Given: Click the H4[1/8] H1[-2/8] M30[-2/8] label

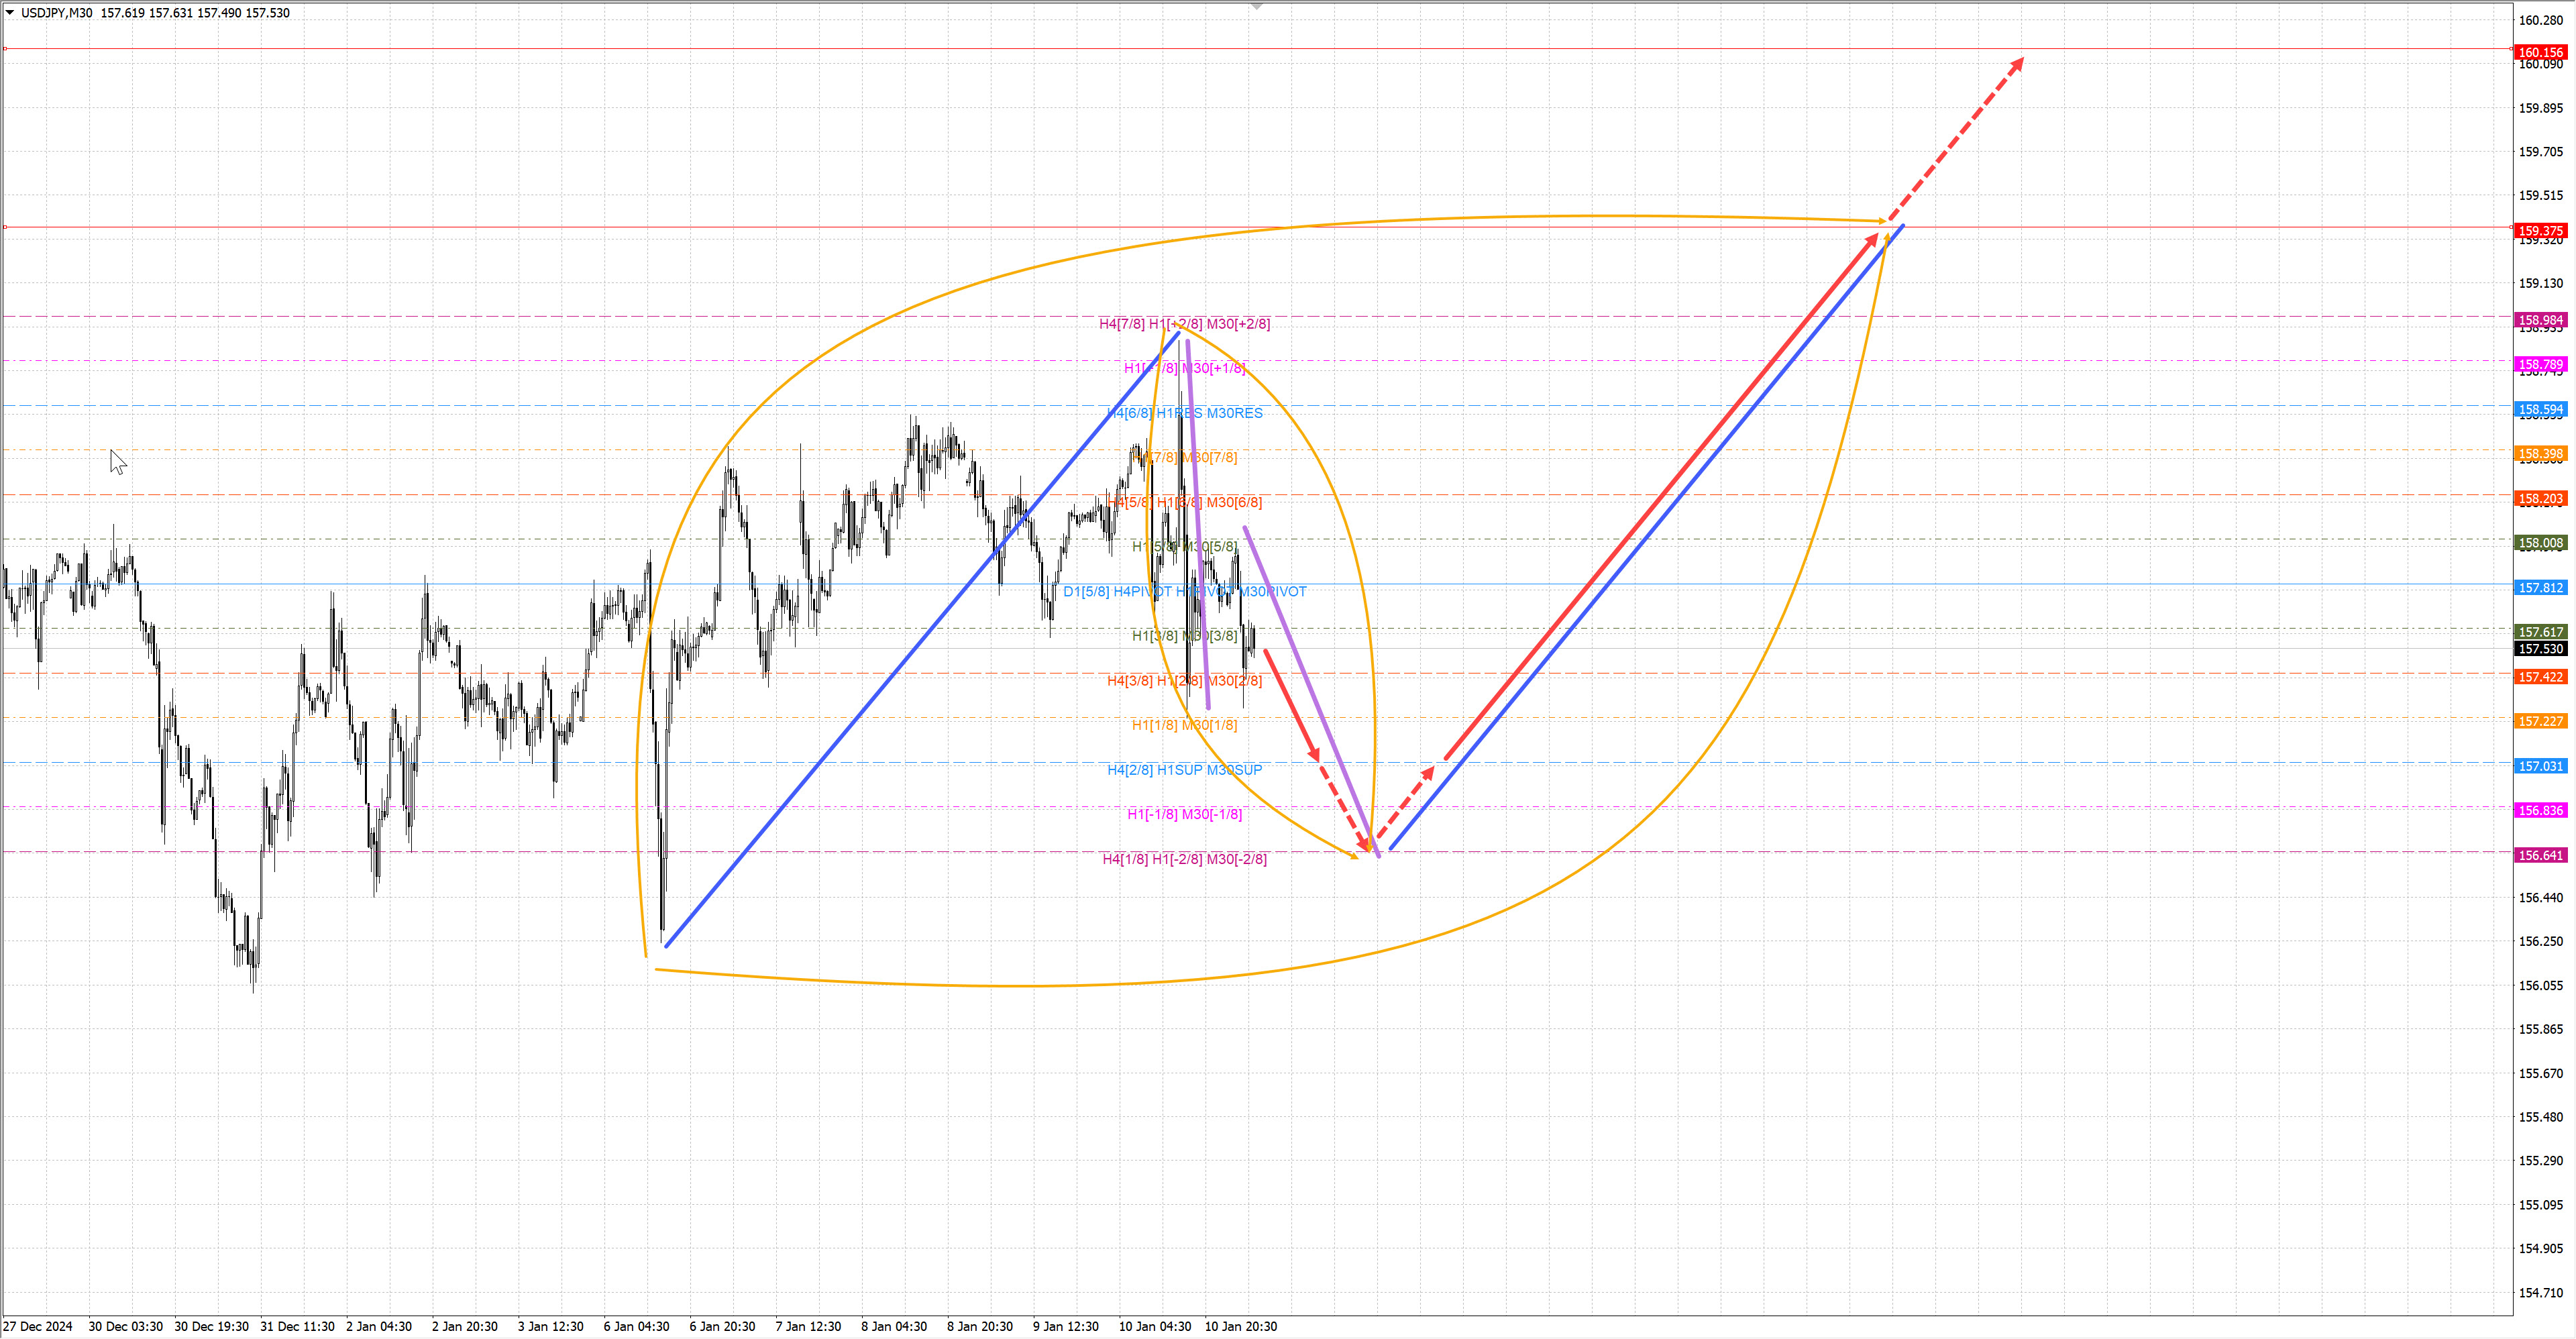Looking at the screenshot, I should click(1184, 859).
